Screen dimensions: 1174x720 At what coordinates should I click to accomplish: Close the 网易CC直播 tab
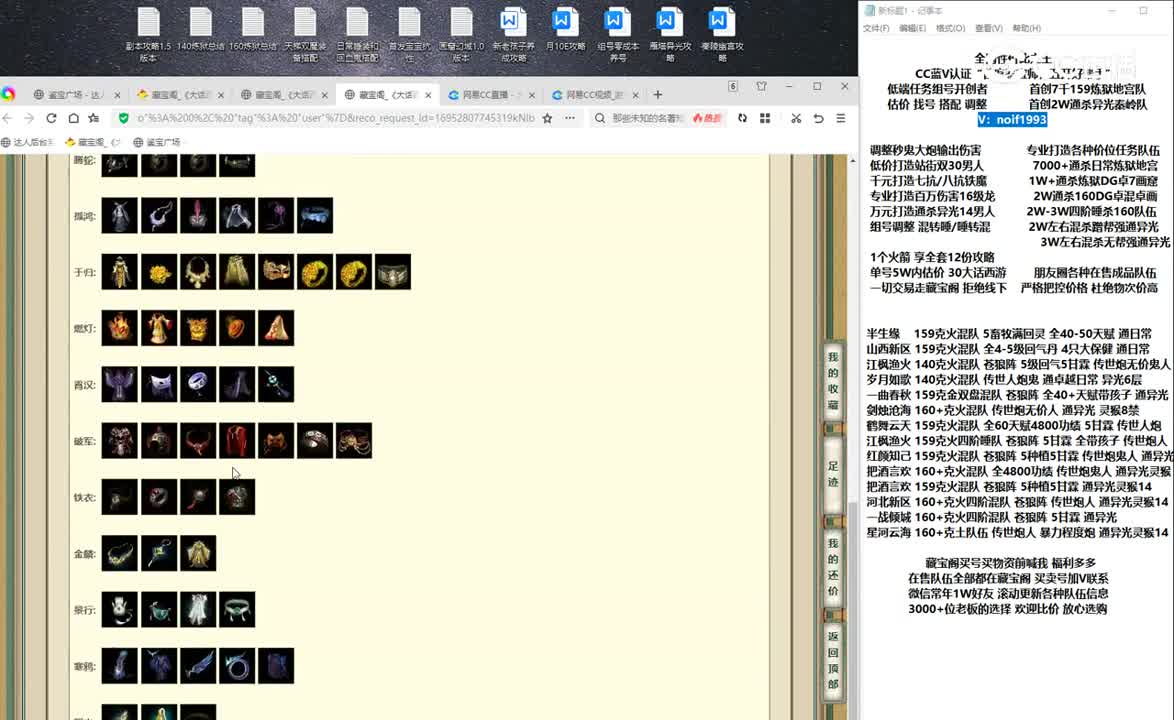[x=532, y=95]
